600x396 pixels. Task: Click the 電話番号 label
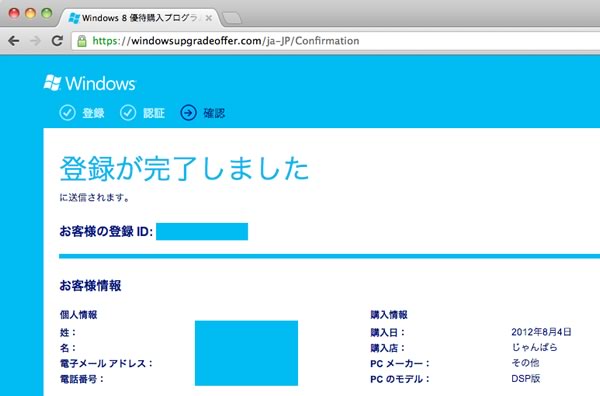coord(82,379)
